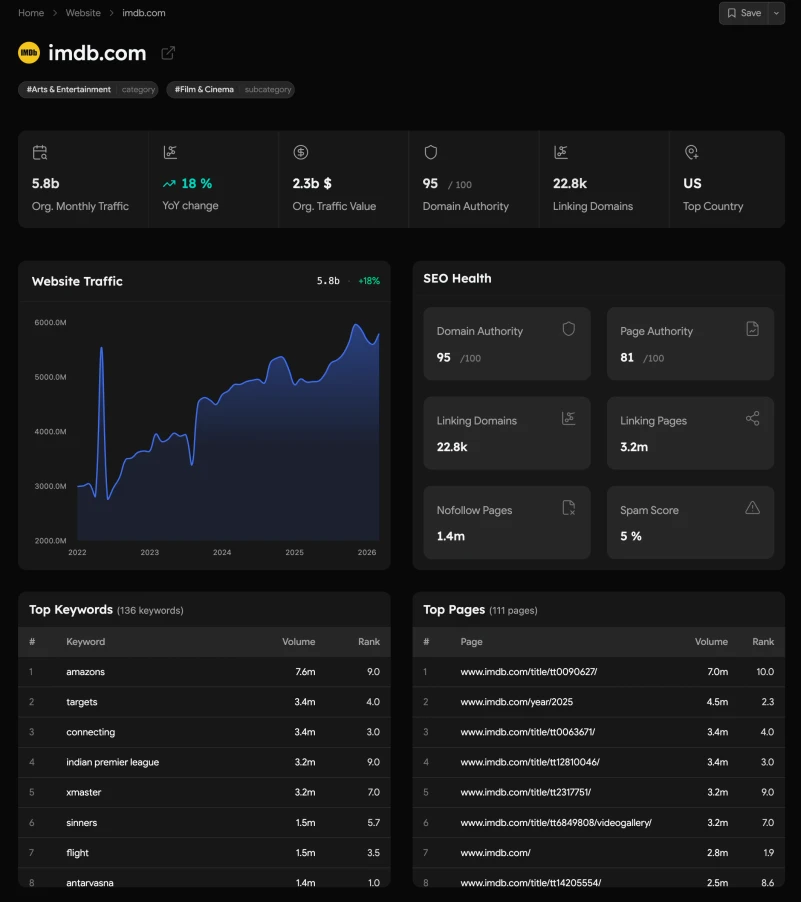Save this website with the Save button
Screen dimensions: 801x902
pos(744,13)
